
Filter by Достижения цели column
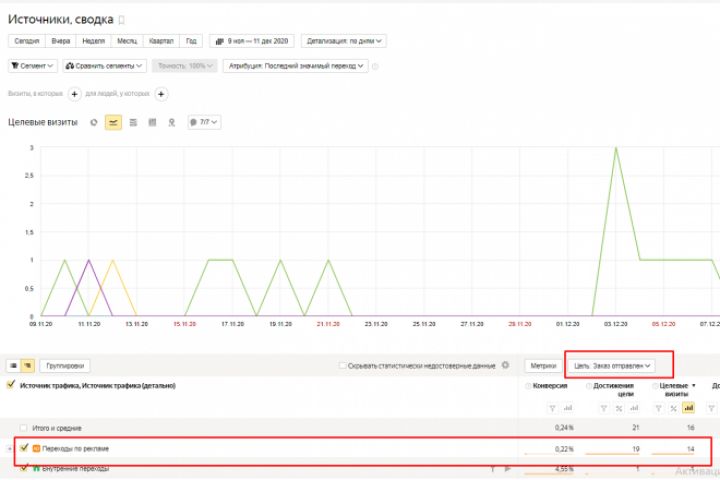coord(604,408)
